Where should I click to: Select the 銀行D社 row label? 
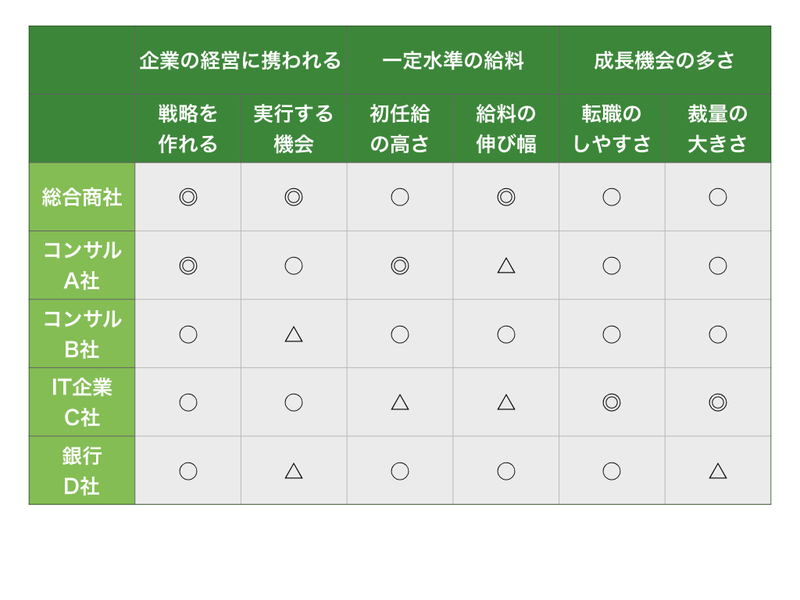click(x=82, y=470)
